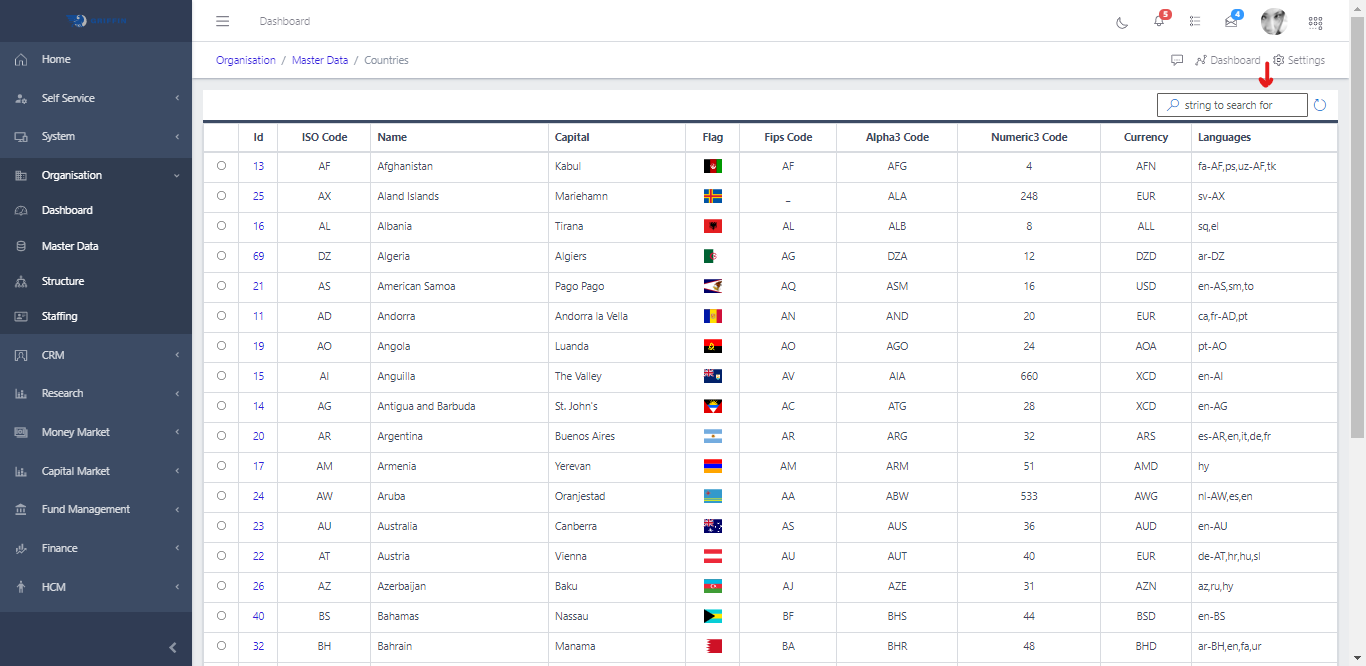Open country record with Id 25
This screenshot has height=666, width=1366.
[x=258, y=196]
